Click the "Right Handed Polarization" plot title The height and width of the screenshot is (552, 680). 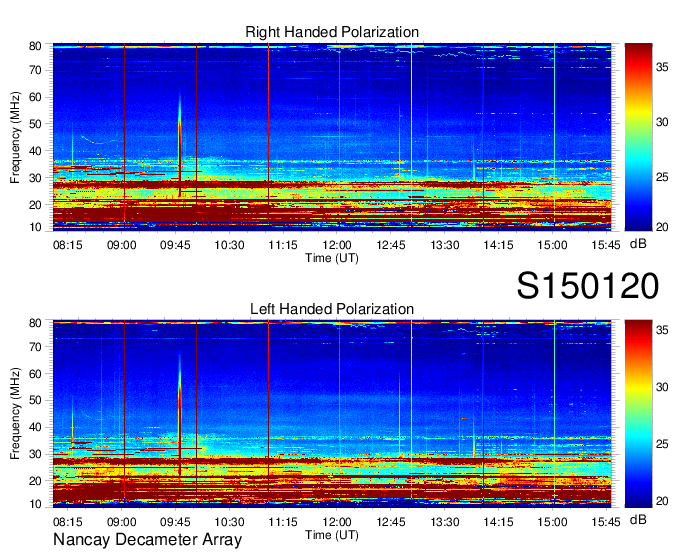332,32
